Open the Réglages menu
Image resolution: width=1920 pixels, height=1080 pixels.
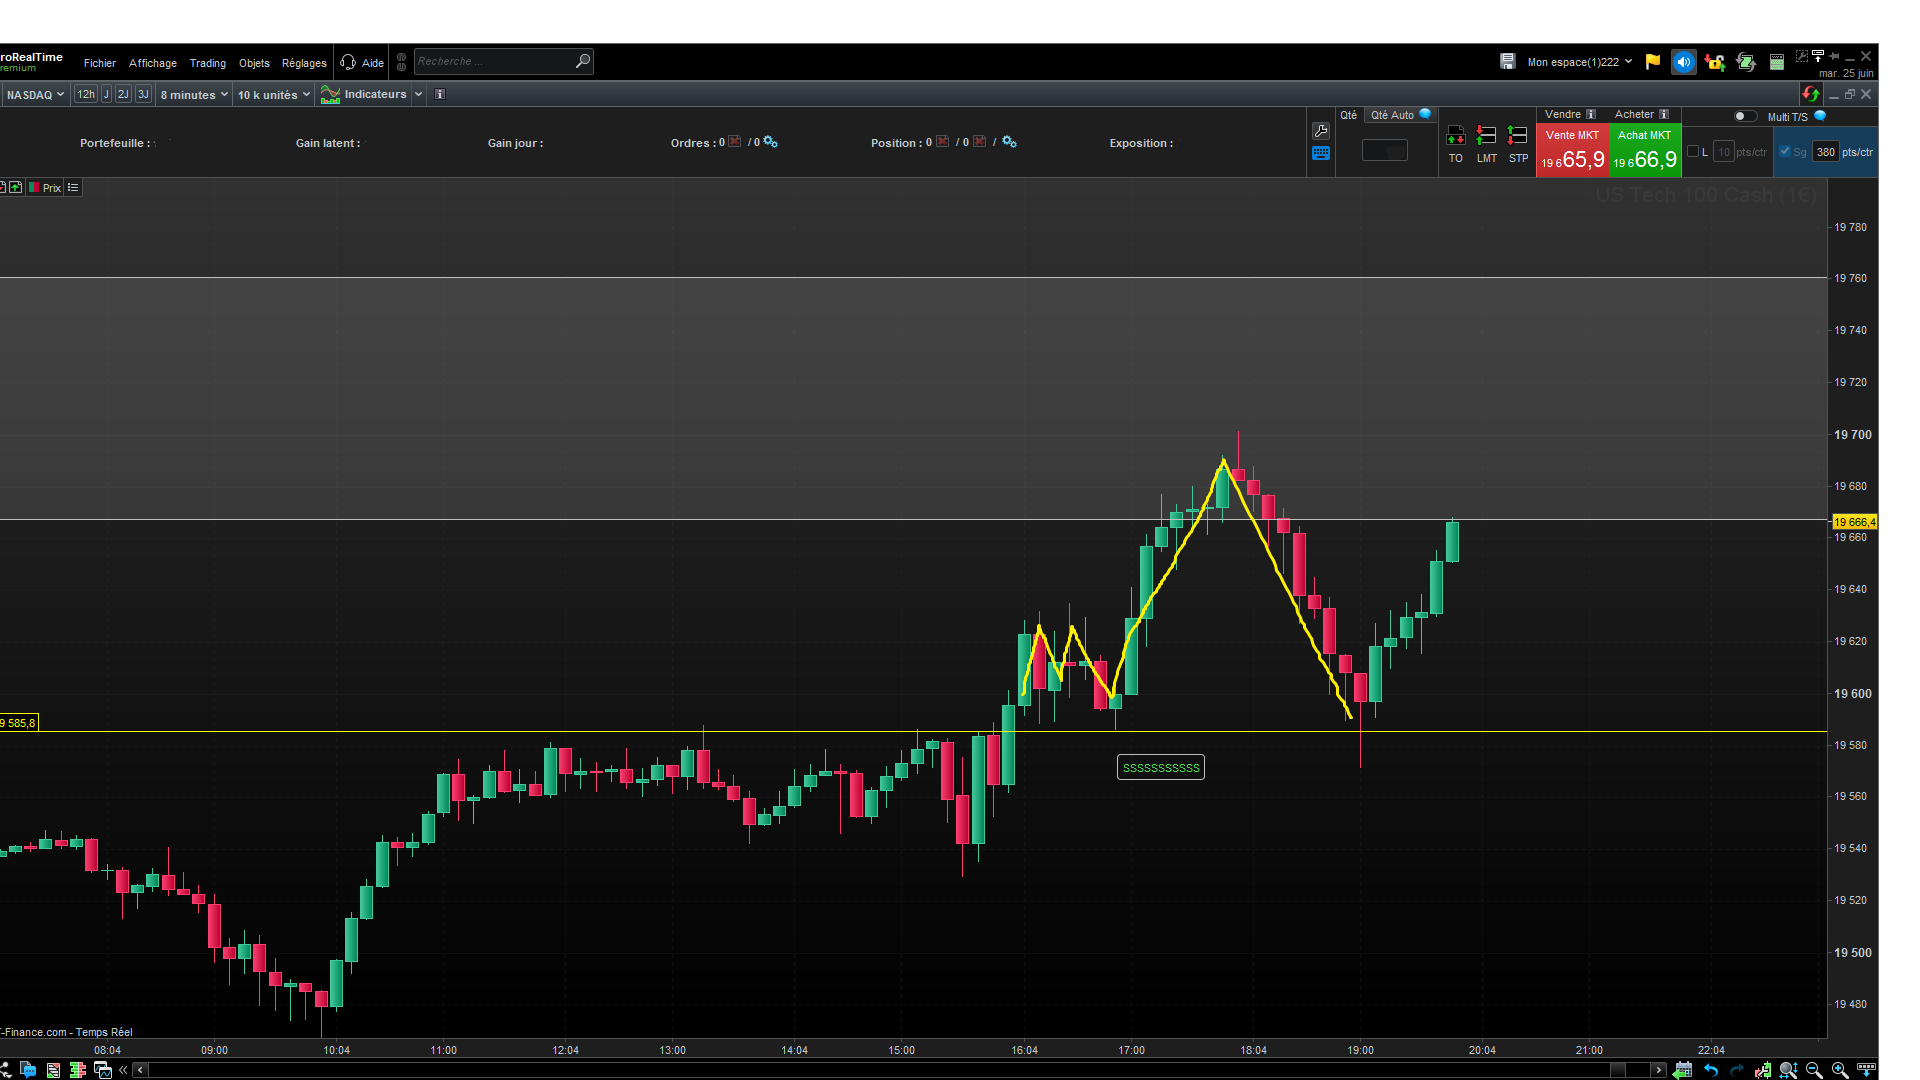pyautogui.click(x=304, y=63)
